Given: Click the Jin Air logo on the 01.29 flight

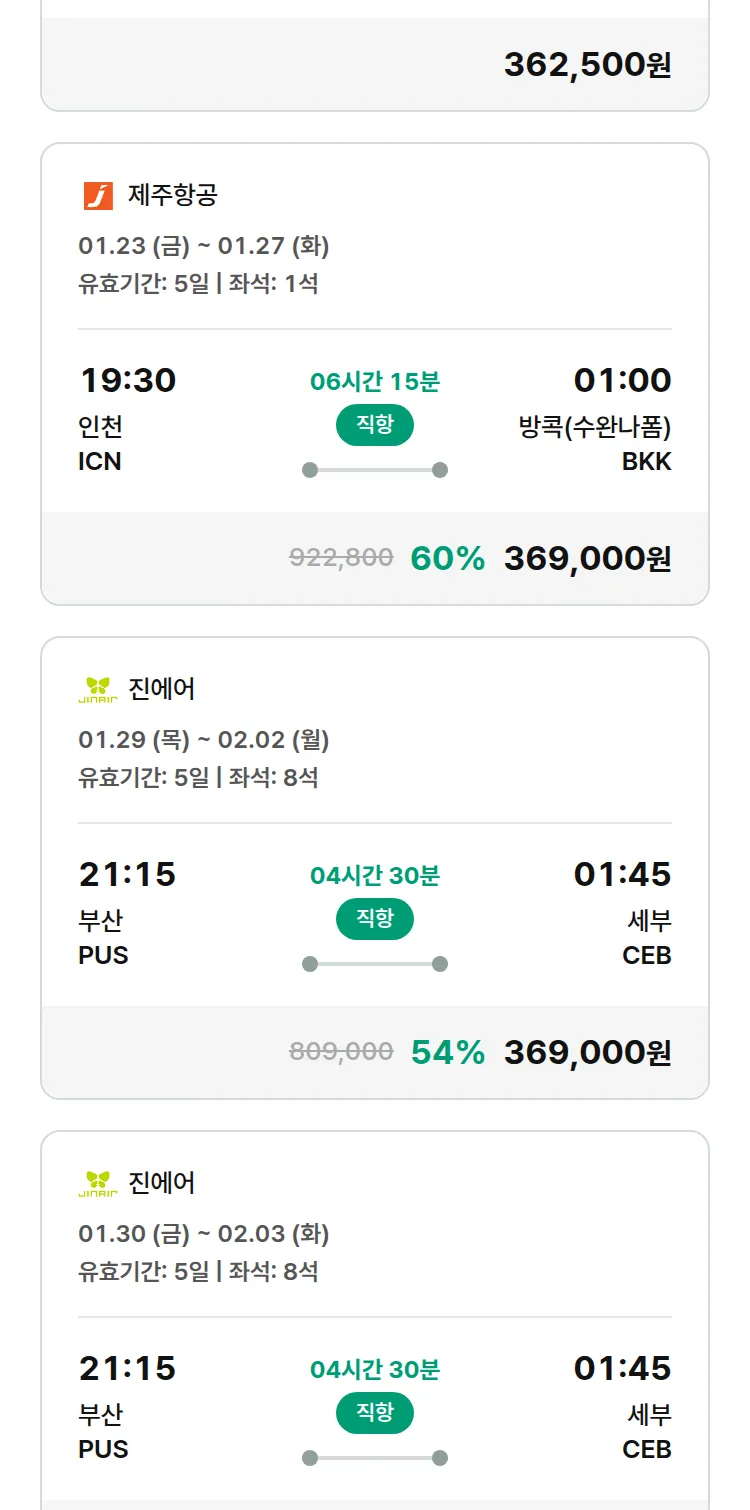Looking at the screenshot, I should point(98,689).
